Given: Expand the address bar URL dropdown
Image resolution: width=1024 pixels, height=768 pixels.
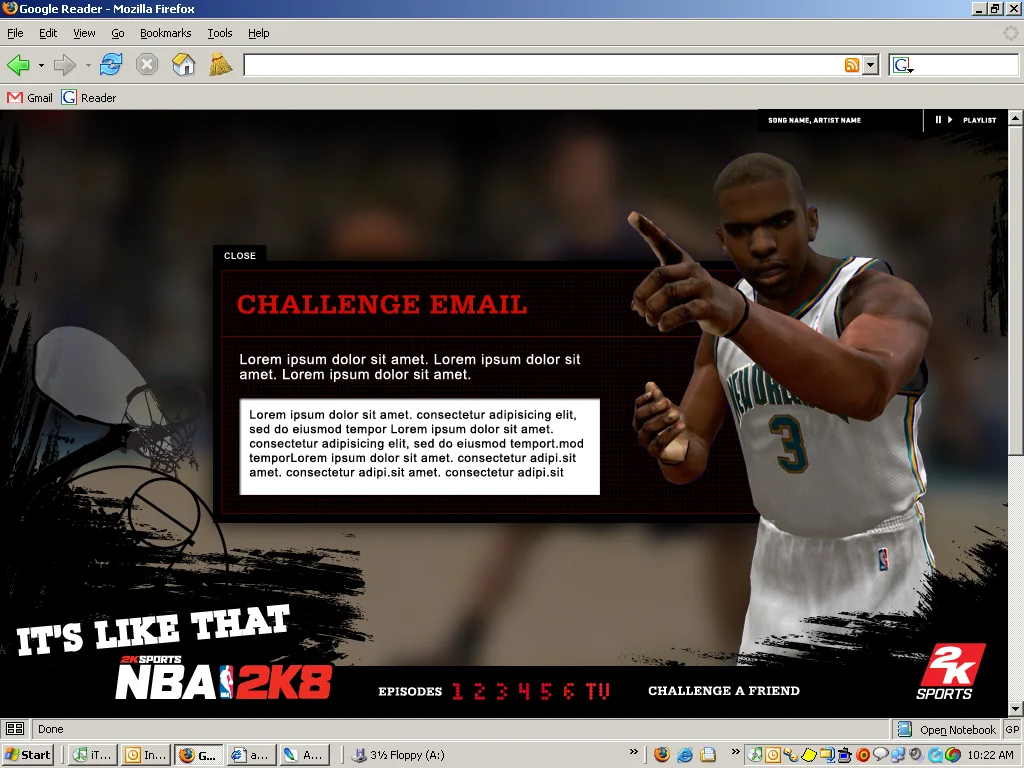Looking at the screenshot, I should pos(870,65).
